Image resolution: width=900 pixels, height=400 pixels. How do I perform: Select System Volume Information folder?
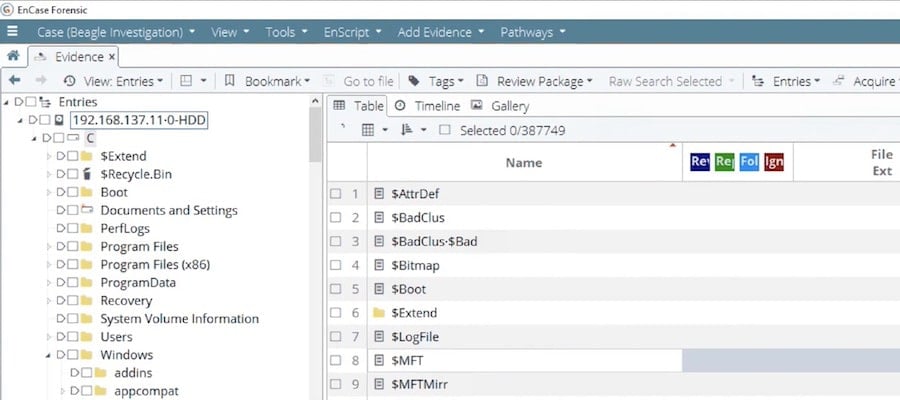click(179, 319)
